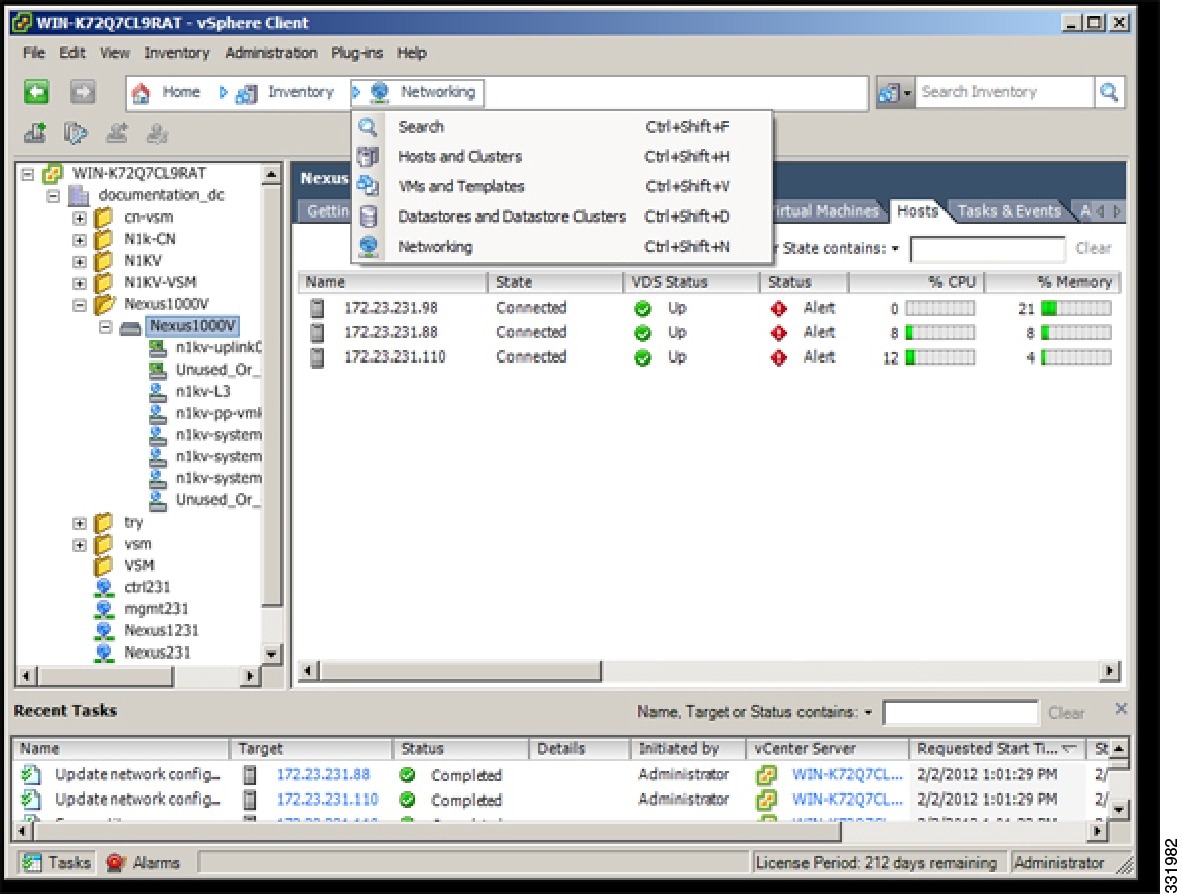Open the File menu

(x=33, y=53)
